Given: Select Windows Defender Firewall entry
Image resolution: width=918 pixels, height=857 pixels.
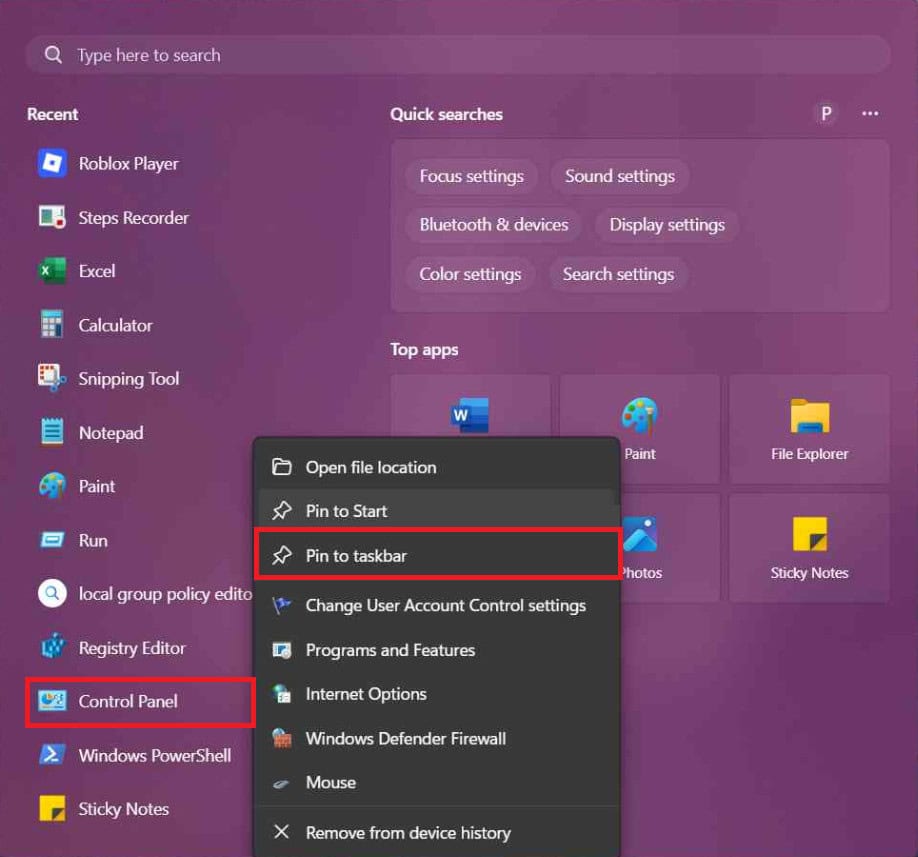Looking at the screenshot, I should (439, 738).
